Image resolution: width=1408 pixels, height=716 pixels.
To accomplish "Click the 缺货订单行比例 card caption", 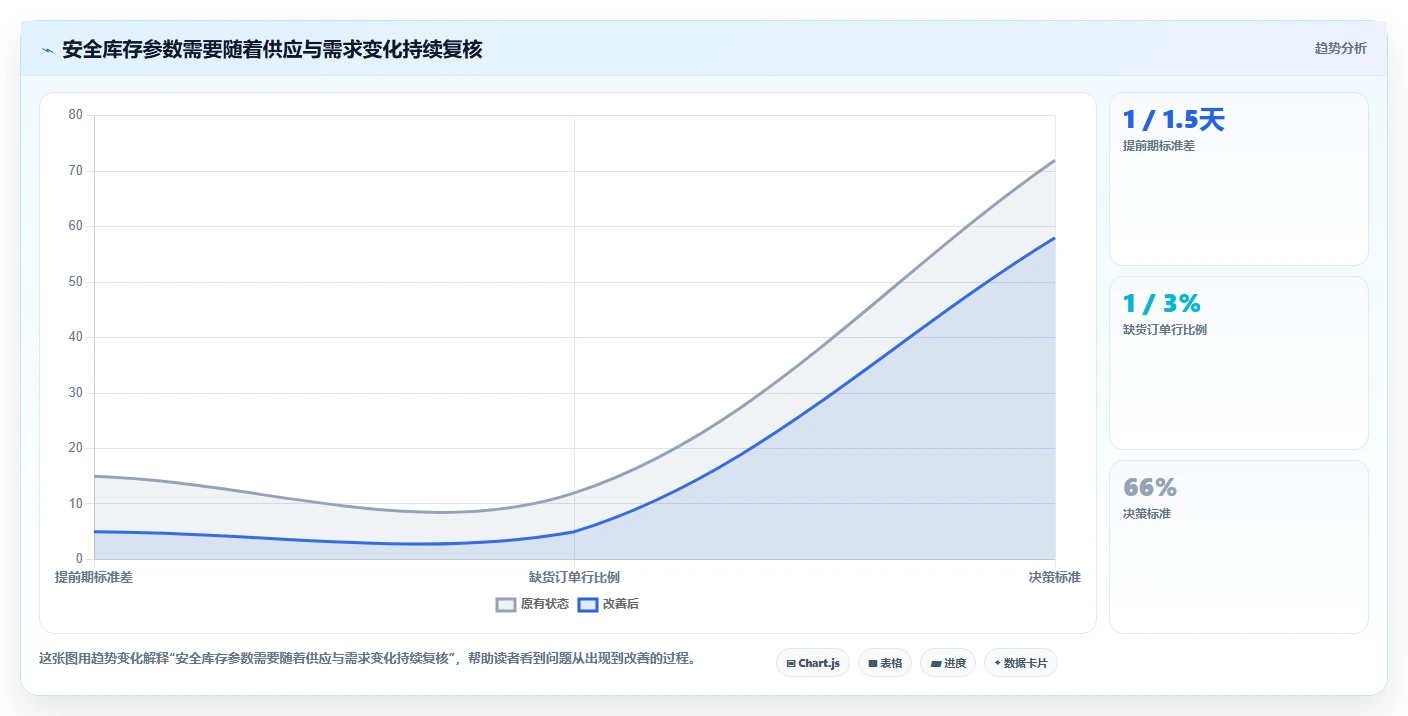I will coord(1165,330).
